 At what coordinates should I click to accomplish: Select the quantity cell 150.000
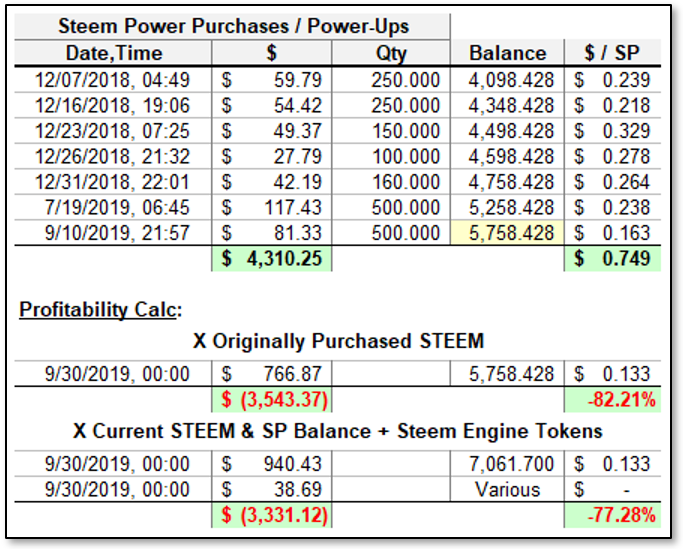(x=391, y=131)
